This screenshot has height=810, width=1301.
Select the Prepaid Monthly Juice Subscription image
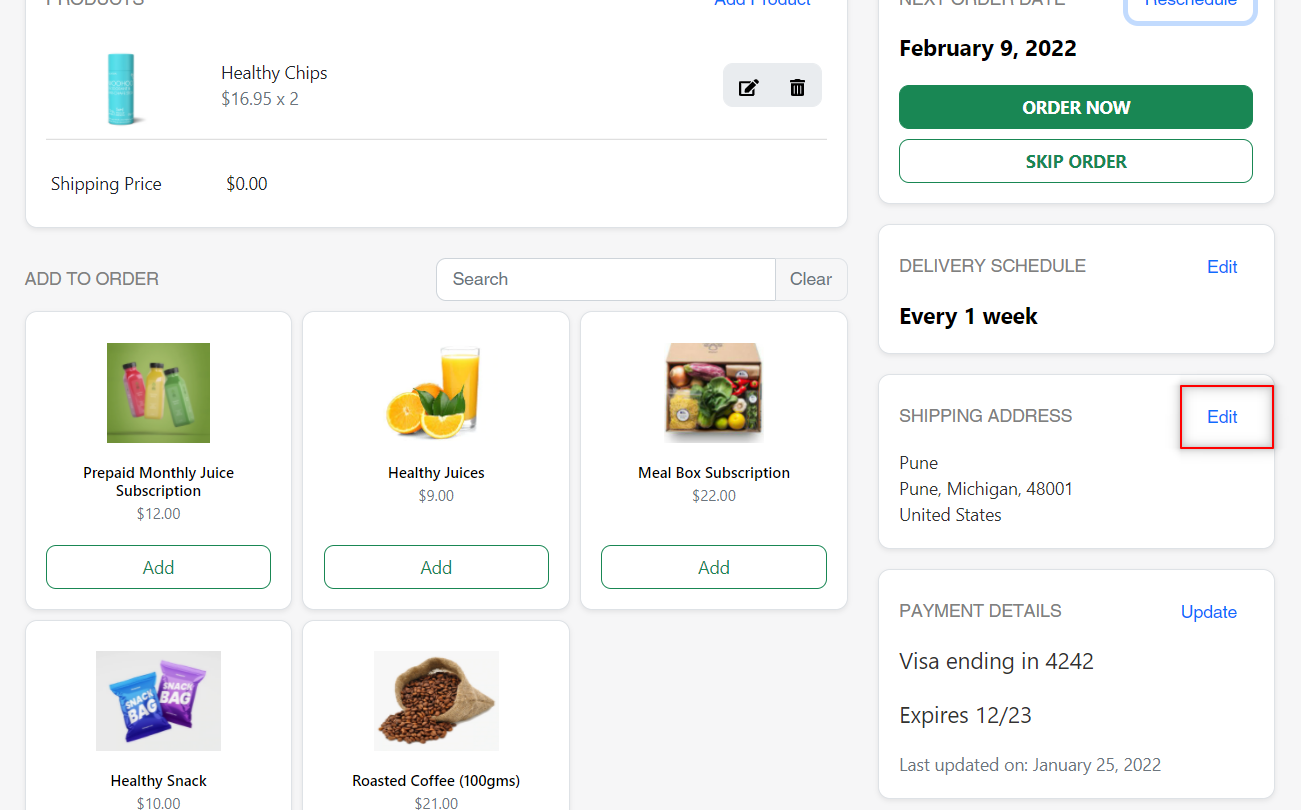(158, 393)
